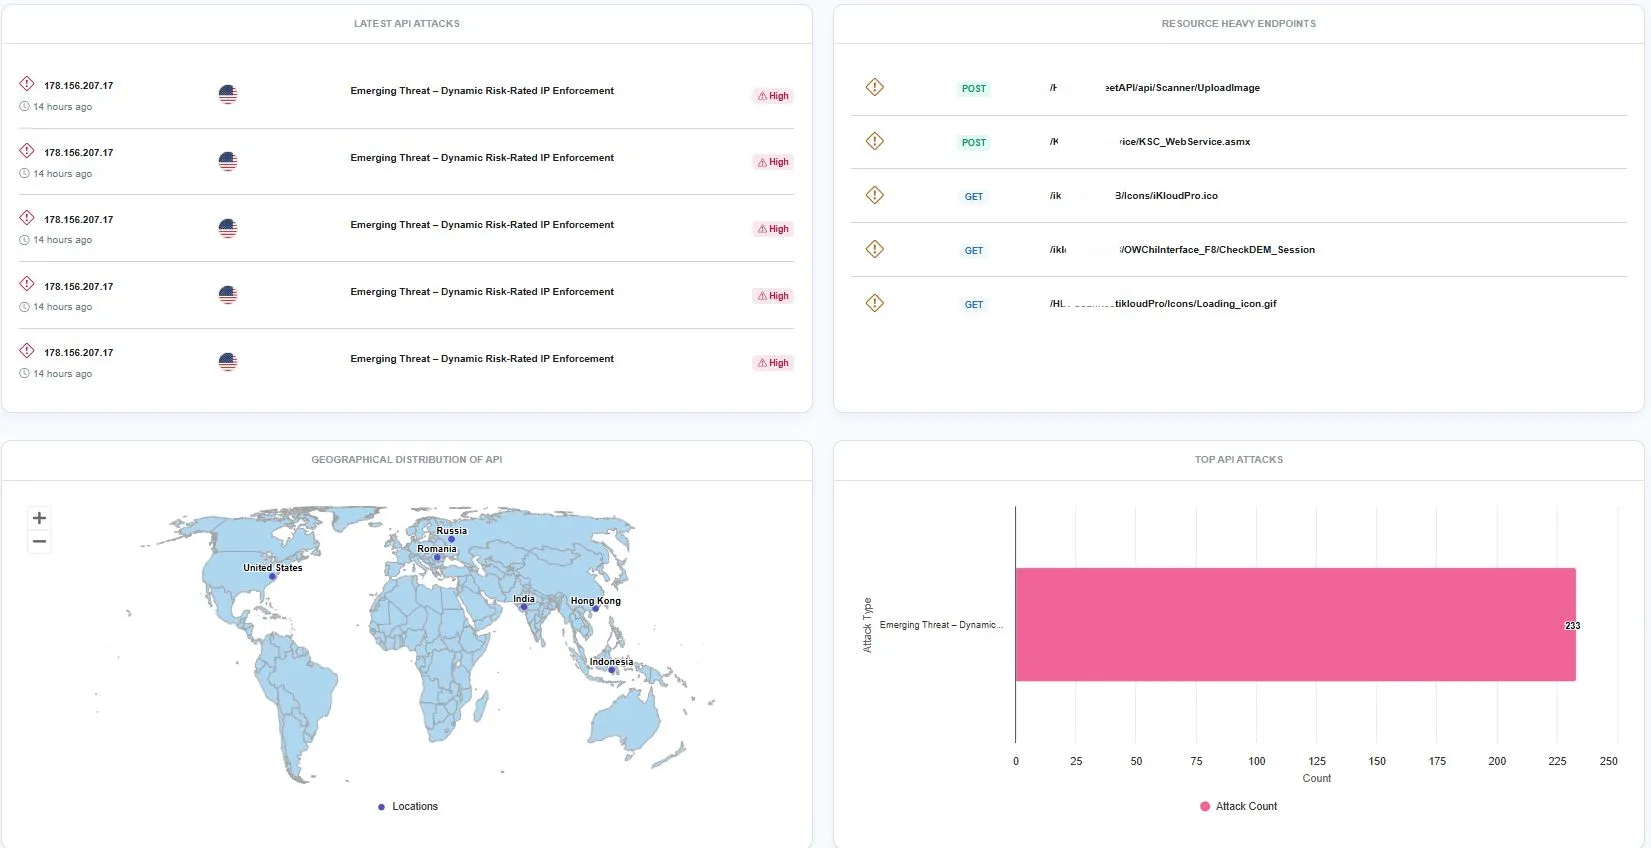The width and height of the screenshot is (1651, 848).
Task: Click the Russia location dot on map
Action: [451, 539]
